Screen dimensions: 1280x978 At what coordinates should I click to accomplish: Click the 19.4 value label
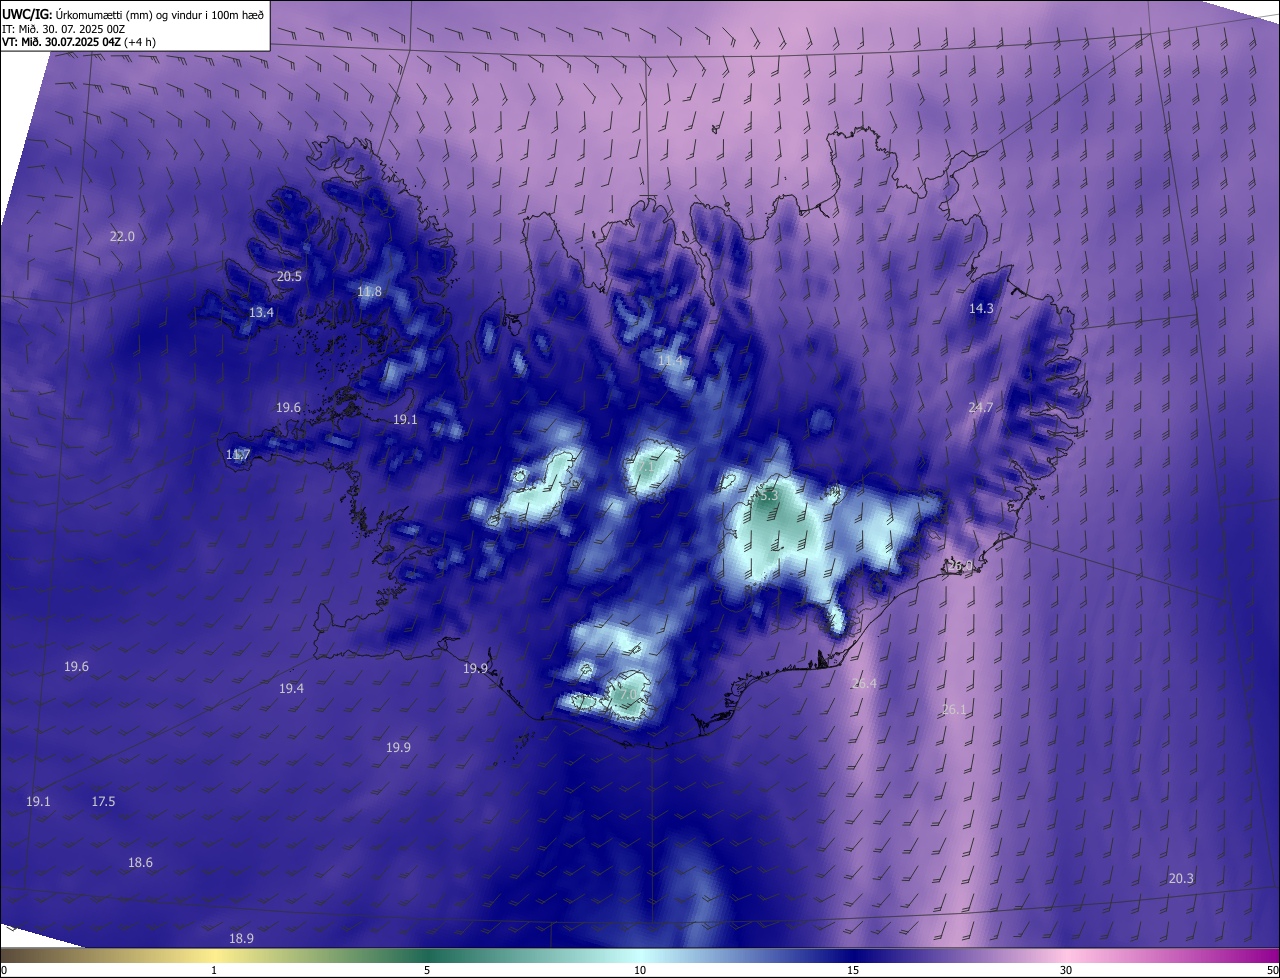coord(291,688)
